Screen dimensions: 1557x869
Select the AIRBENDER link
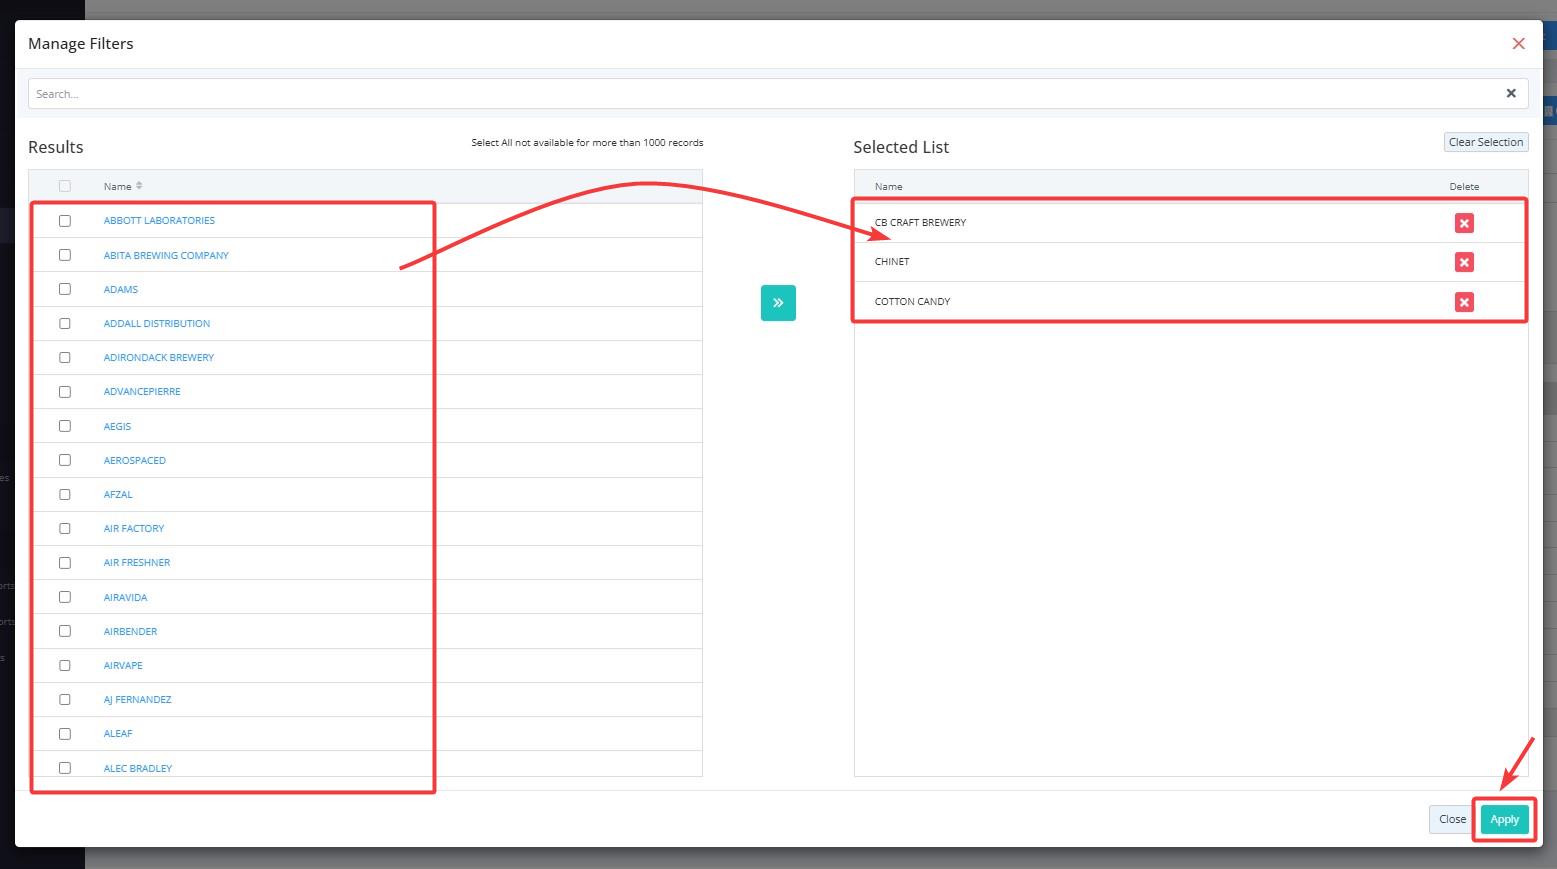click(130, 631)
